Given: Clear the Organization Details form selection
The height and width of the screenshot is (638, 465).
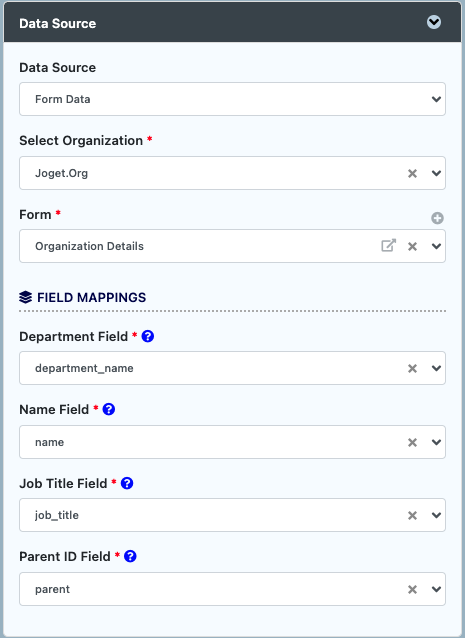Looking at the screenshot, I should pos(412,246).
